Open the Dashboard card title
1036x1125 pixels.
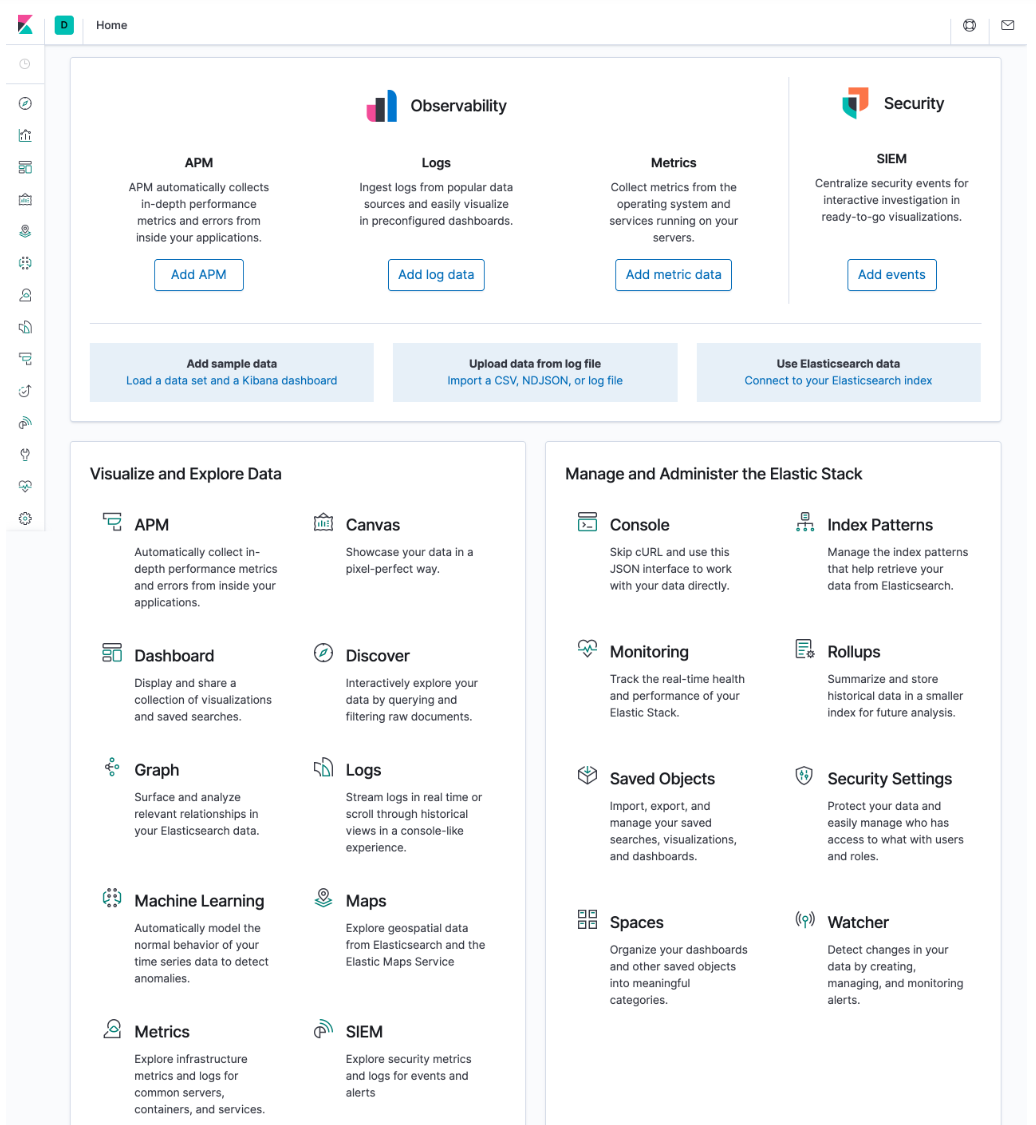(174, 656)
